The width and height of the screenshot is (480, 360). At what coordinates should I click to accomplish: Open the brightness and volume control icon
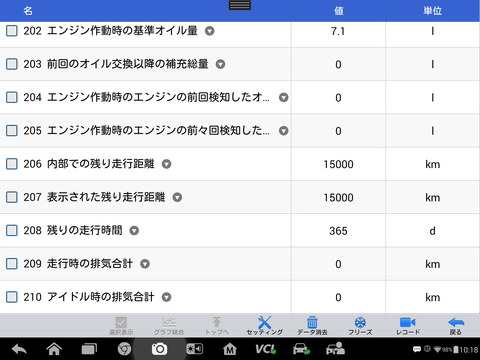(195, 349)
